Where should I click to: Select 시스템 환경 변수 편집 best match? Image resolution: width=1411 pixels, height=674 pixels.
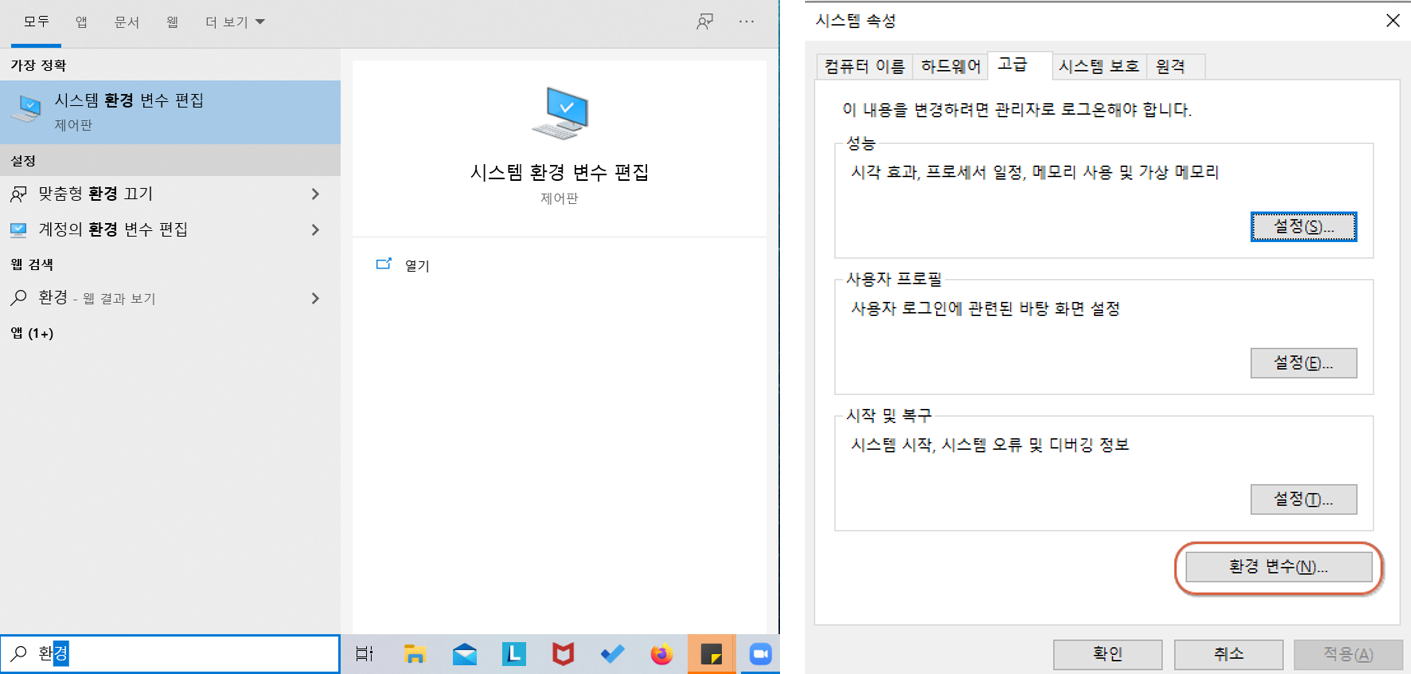click(x=170, y=111)
